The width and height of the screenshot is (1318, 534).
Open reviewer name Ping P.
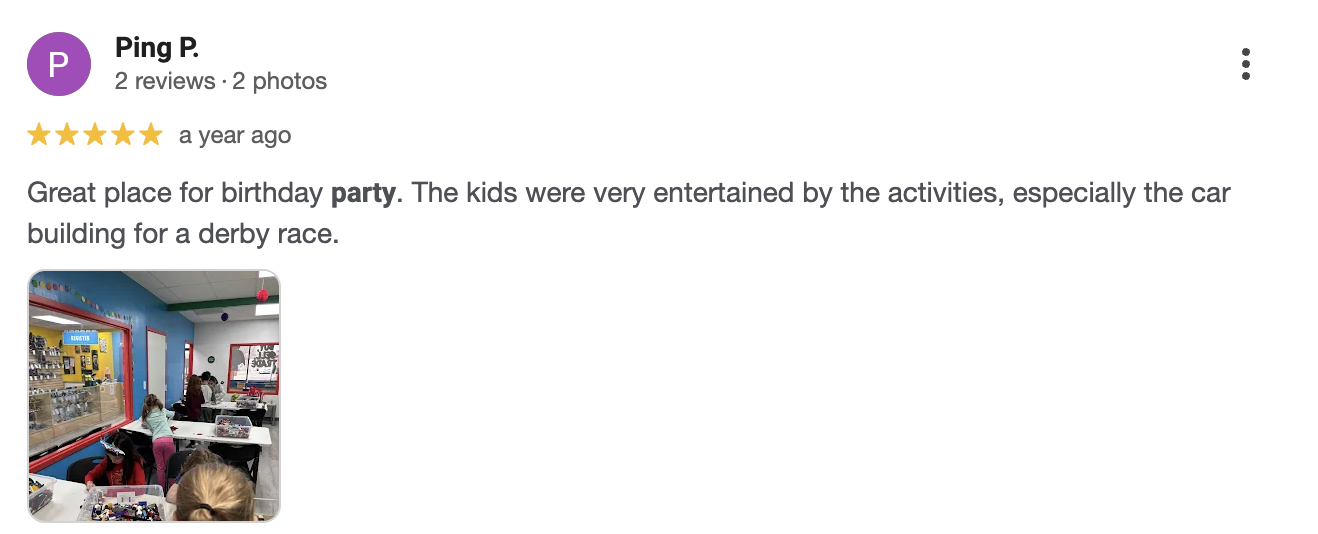pyautogui.click(x=157, y=48)
